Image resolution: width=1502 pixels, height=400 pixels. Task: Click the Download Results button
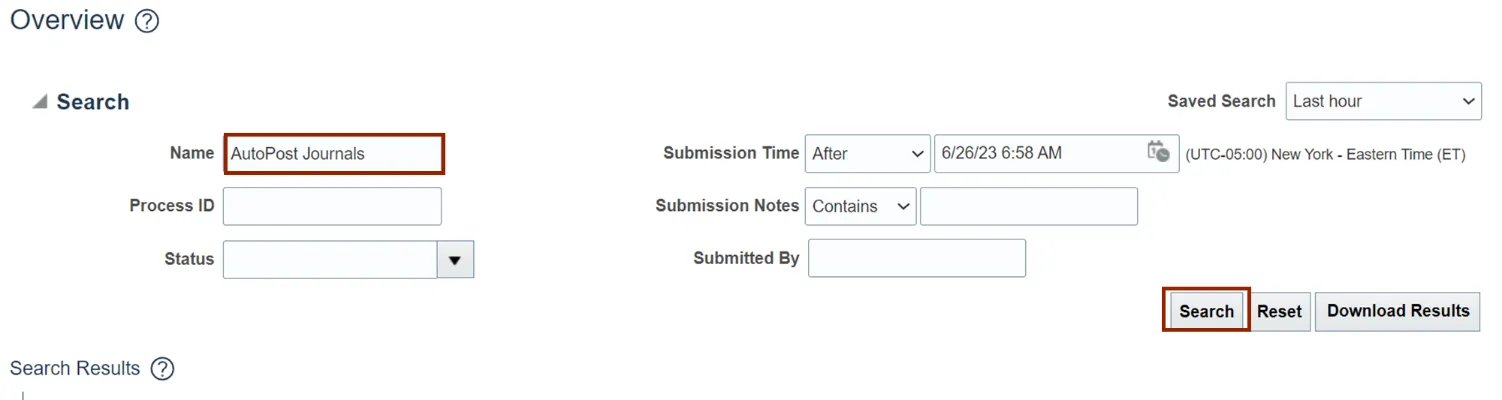tap(1397, 311)
